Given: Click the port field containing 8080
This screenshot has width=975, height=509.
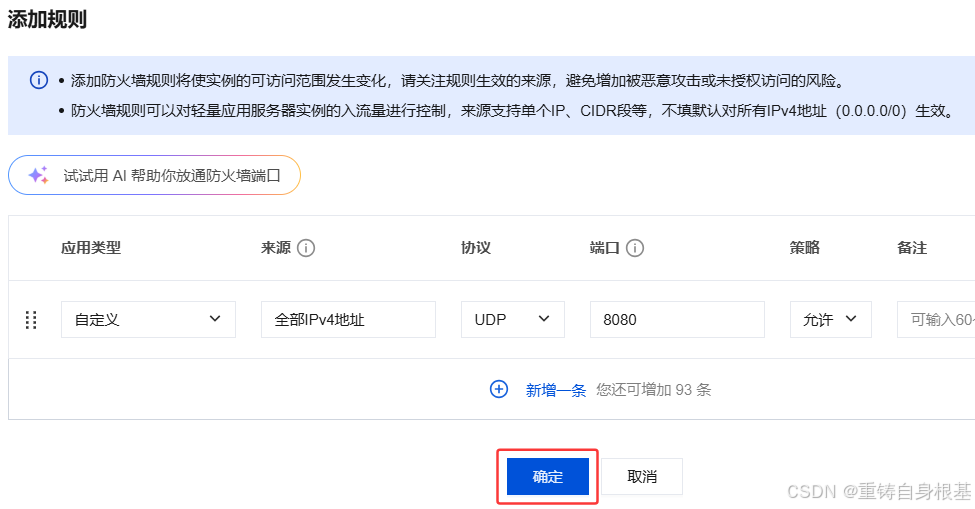Looking at the screenshot, I should pyautogui.click(x=677, y=320).
